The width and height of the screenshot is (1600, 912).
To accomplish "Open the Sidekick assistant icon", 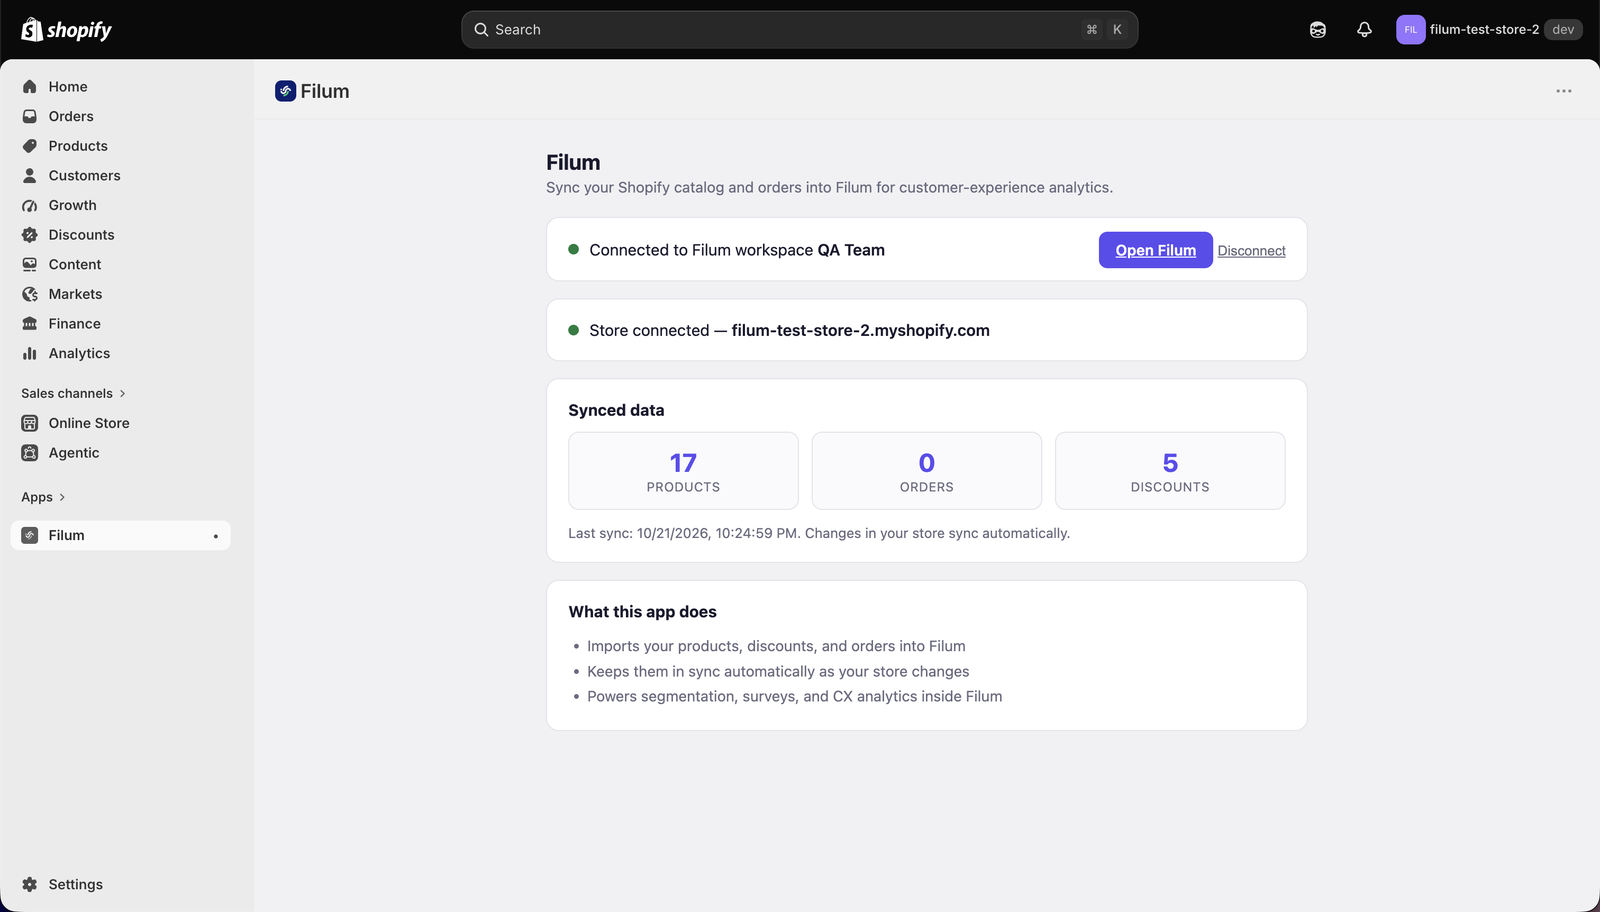I will (1318, 30).
